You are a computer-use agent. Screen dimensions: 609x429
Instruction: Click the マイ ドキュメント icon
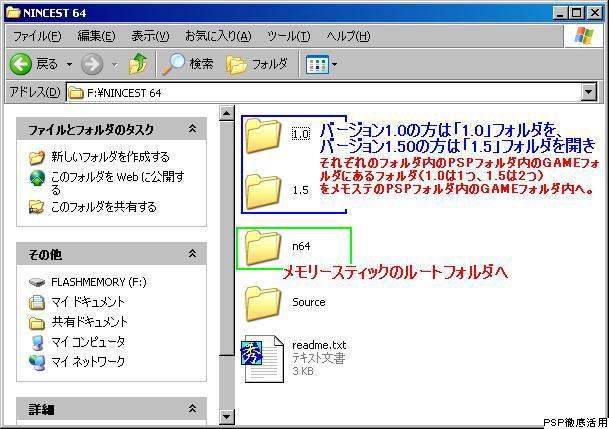(x=37, y=302)
